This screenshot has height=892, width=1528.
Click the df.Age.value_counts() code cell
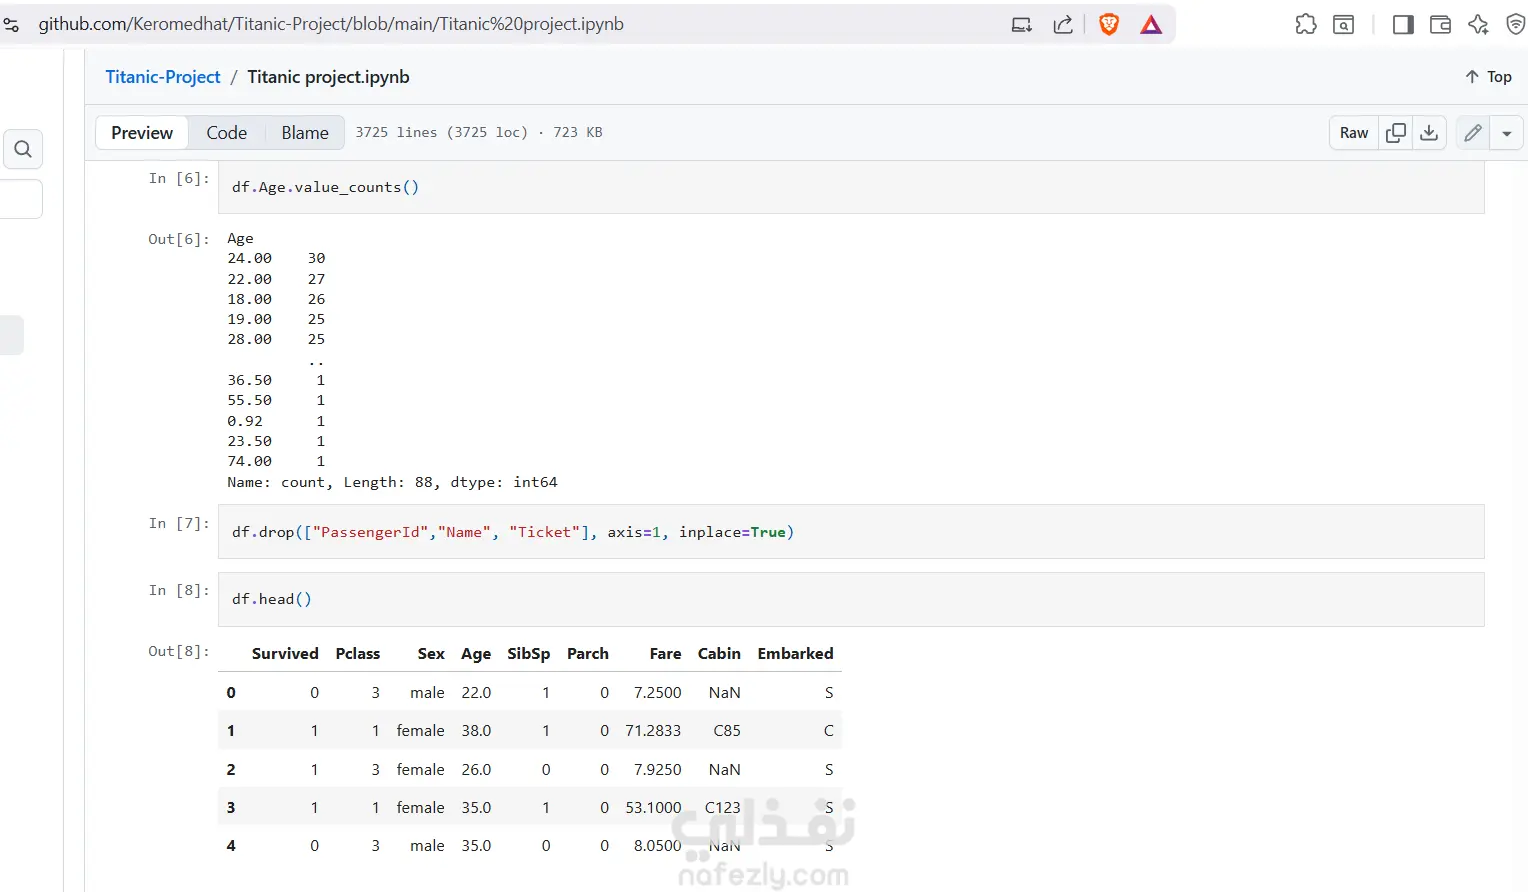pos(851,187)
